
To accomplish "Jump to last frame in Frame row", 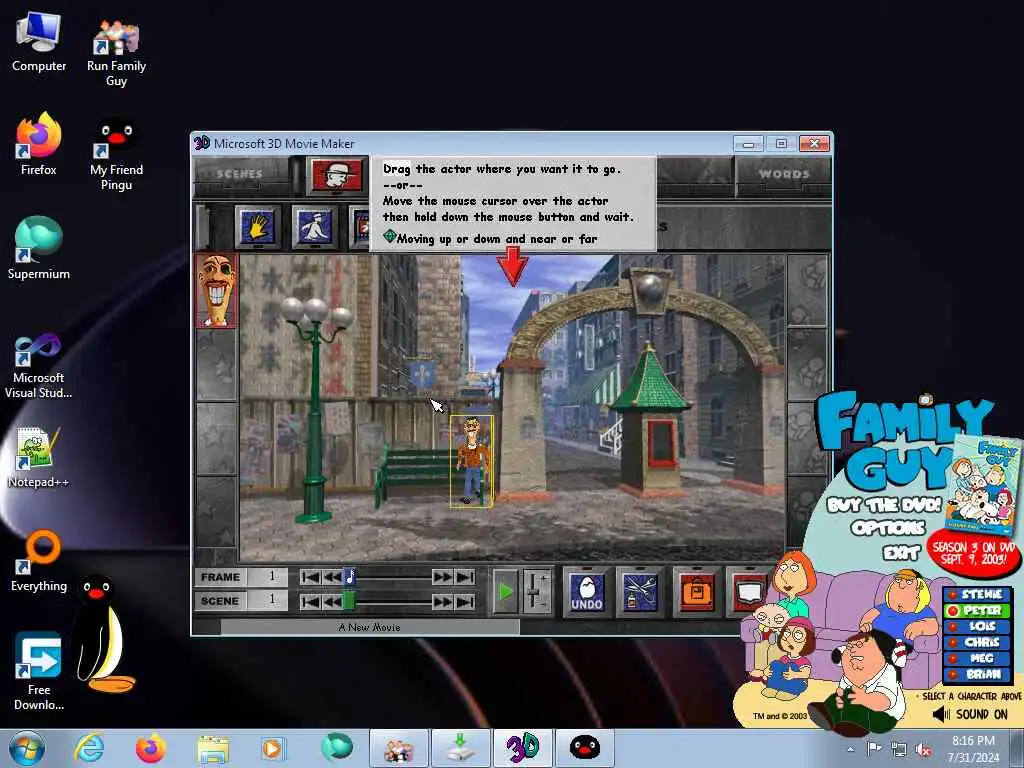I will click(x=464, y=577).
